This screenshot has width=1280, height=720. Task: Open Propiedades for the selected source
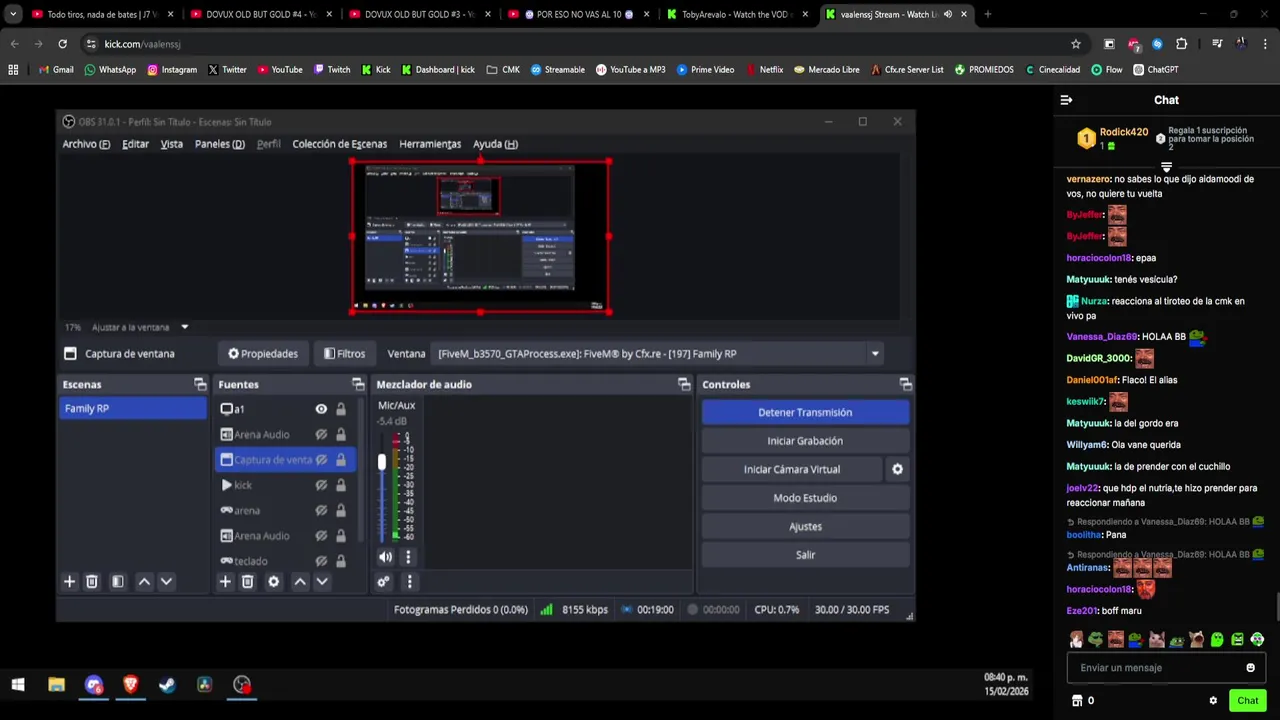click(x=263, y=353)
